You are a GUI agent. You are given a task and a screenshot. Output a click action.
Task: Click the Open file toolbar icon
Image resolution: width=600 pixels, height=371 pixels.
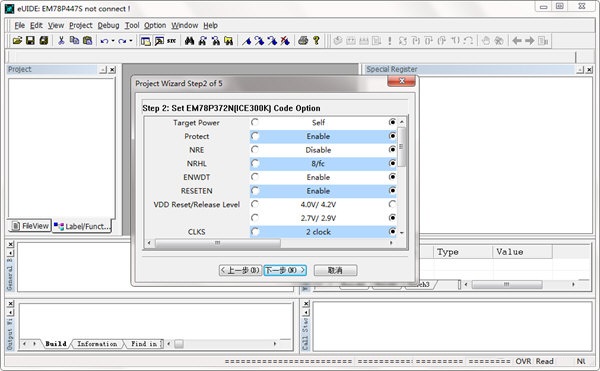tap(17, 40)
